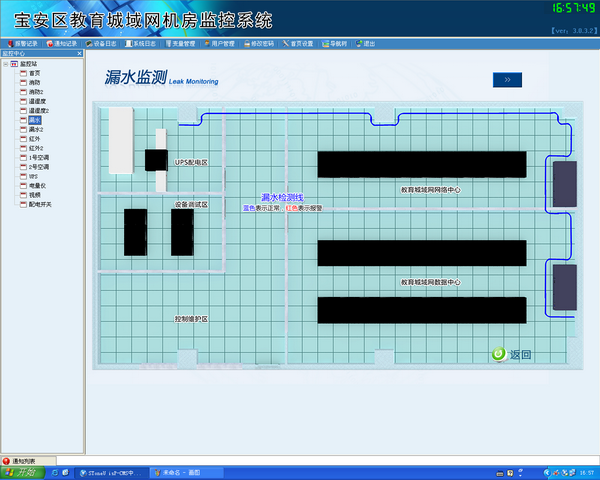Click the green 返回 return button
This screenshot has width=600, height=480.
pyautogui.click(x=511, y=354)
